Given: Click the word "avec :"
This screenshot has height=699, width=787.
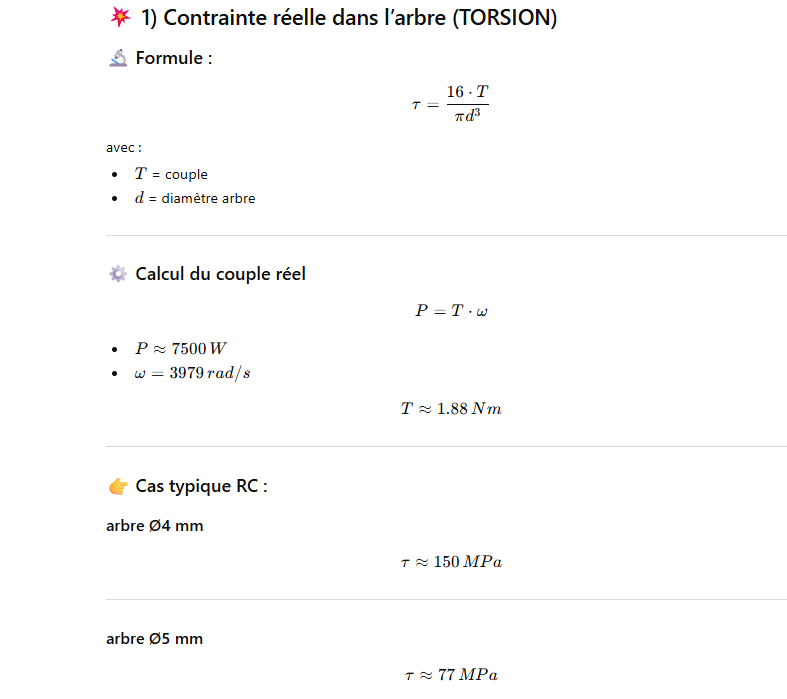Looking at the screenshot, I should click(124, 147).
